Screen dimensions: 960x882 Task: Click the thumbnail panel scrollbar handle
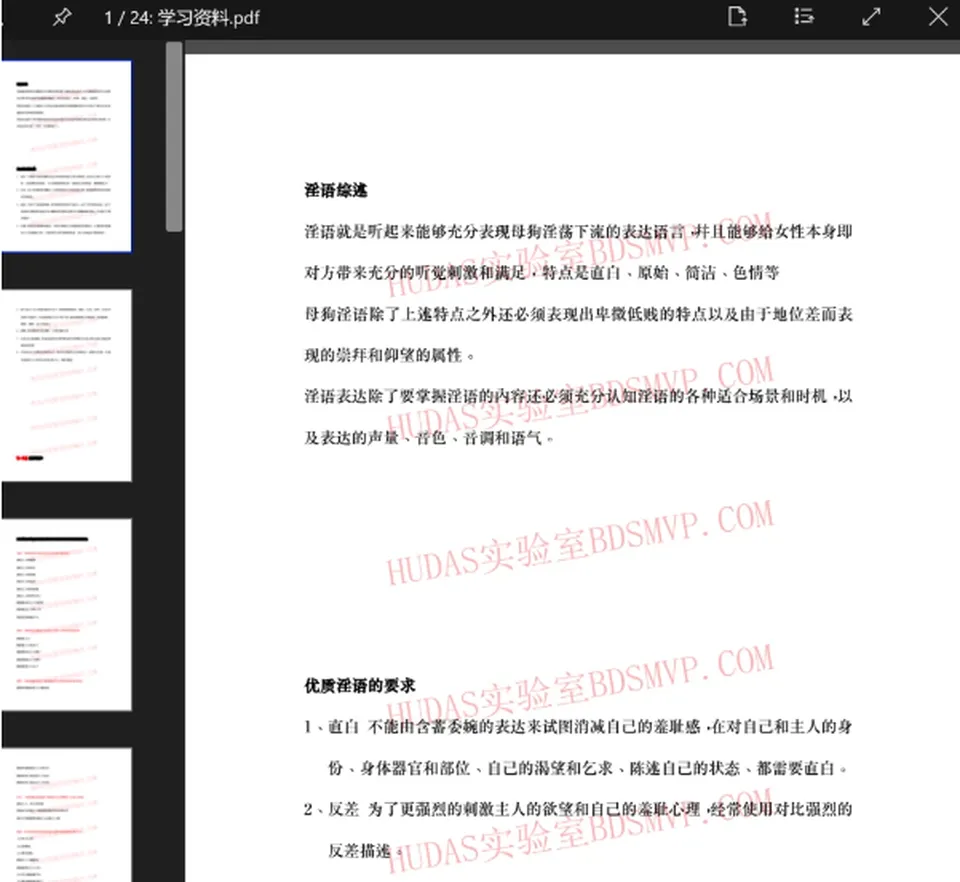(x=174, y=136)
